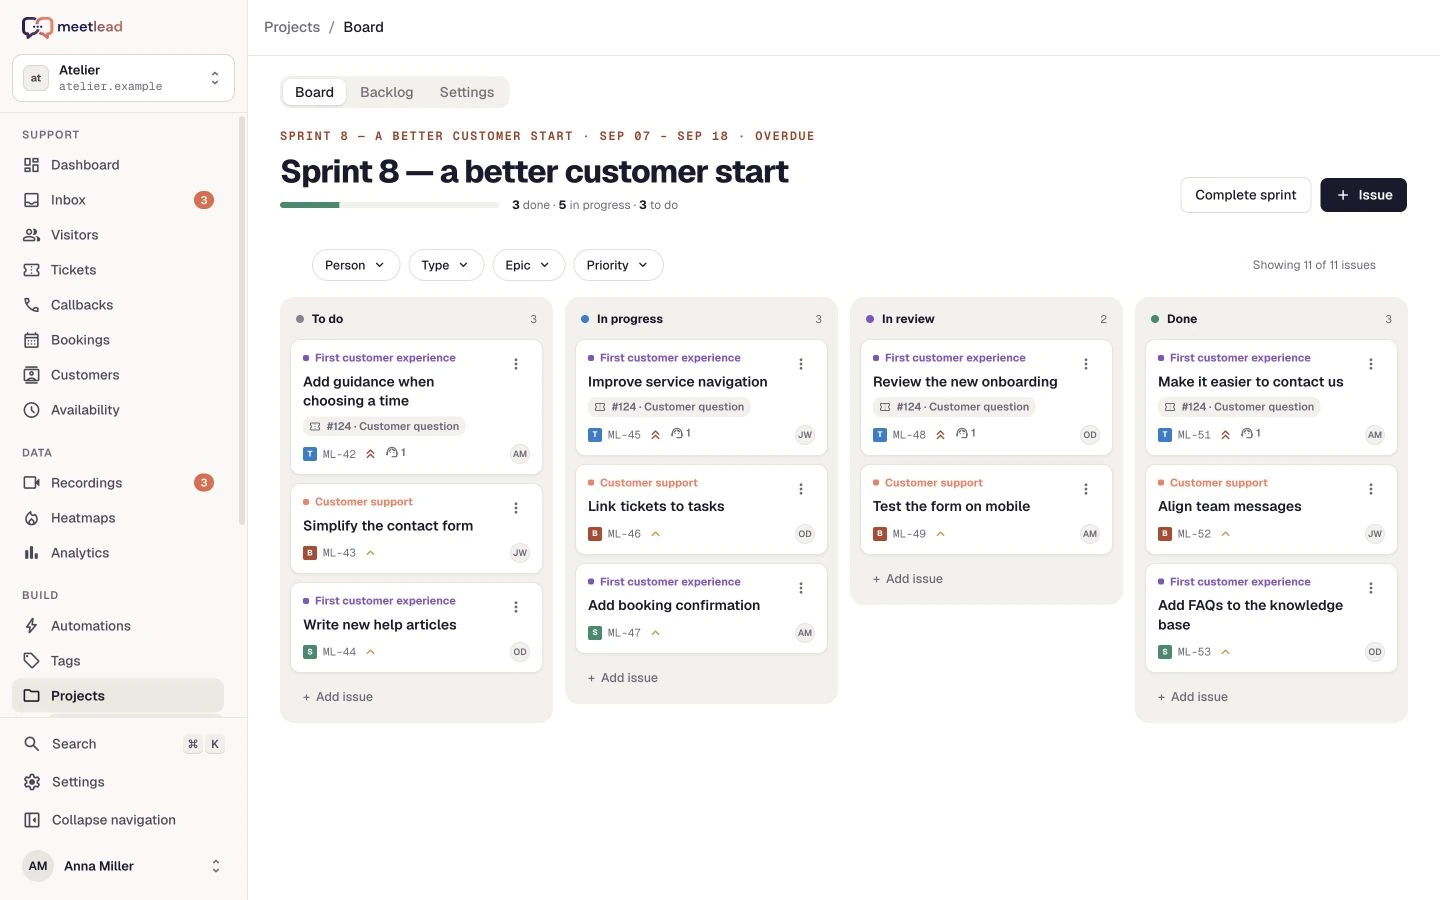Screen dimensions: 1440x900
Task: Click #124 Customer question tag on ML-42
Action: coord(384,426)
